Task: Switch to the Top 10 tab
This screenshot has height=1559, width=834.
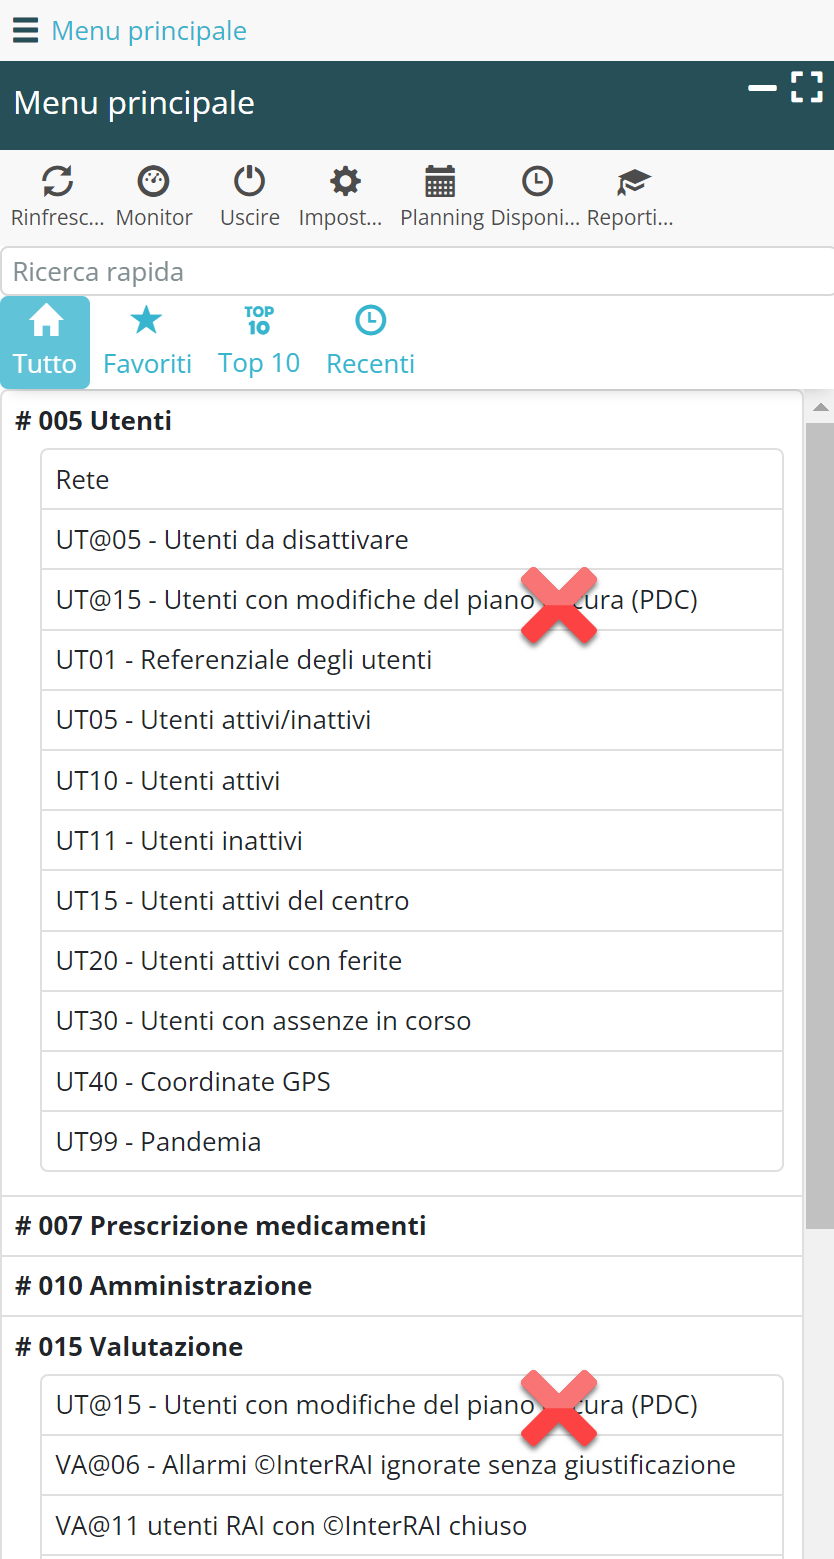Action: [259, 342]
